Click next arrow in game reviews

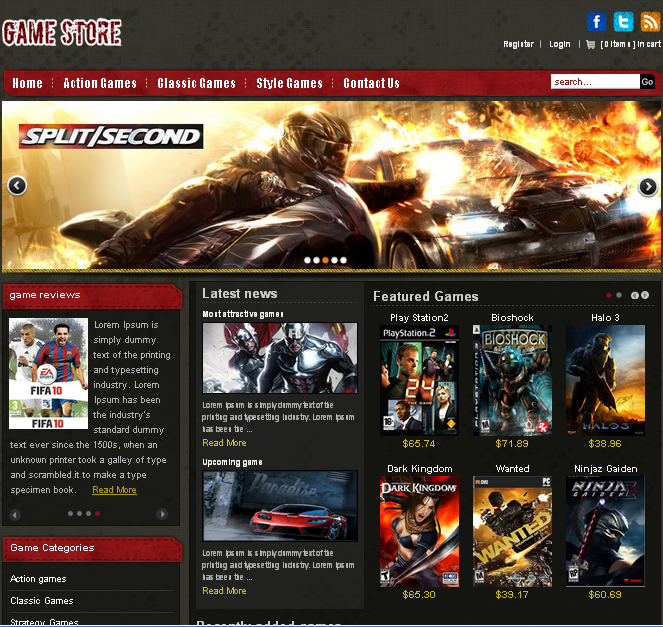[162, 514]
